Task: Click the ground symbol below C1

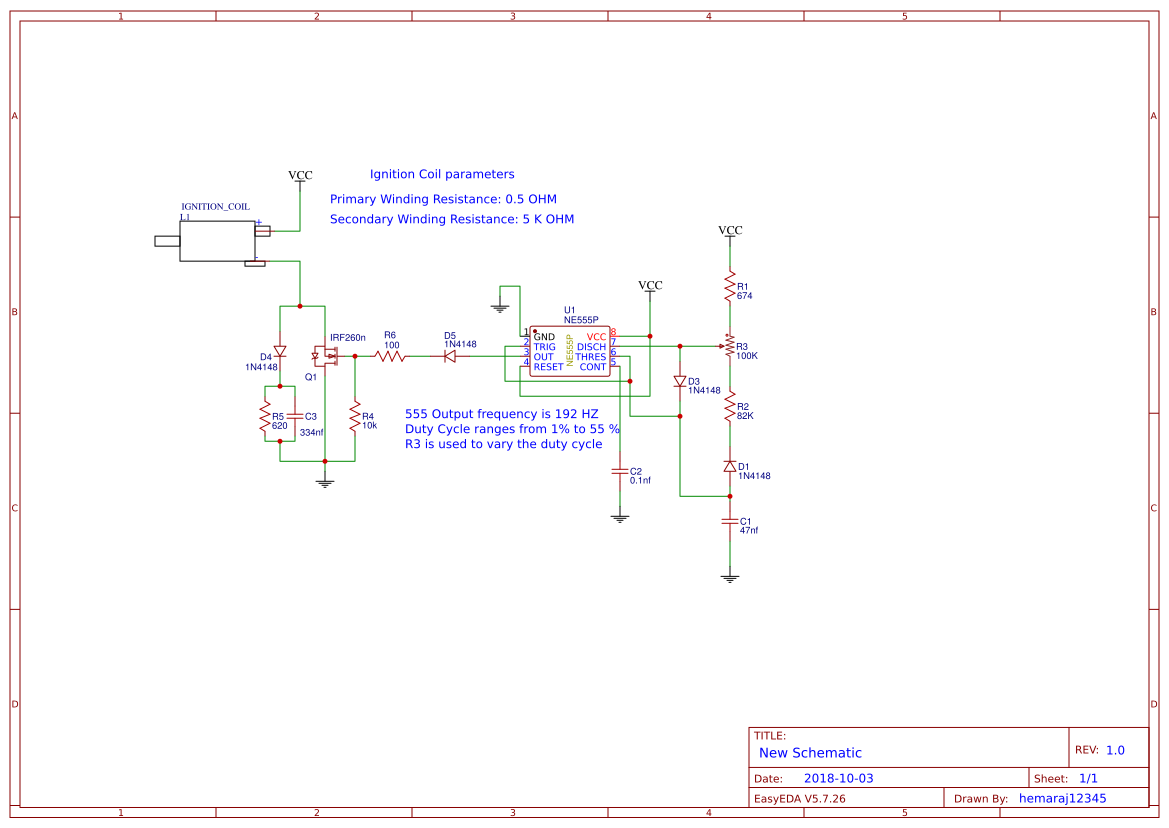Action: [730, 577]
